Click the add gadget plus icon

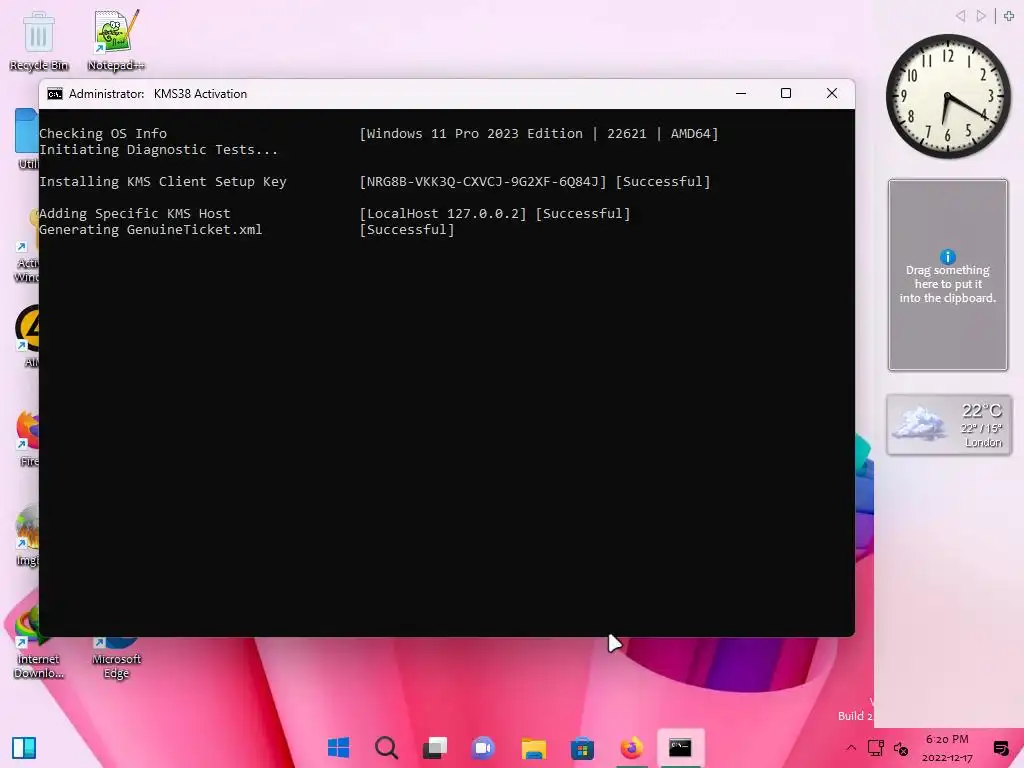pyautogui.click(x=1009, y=16)
